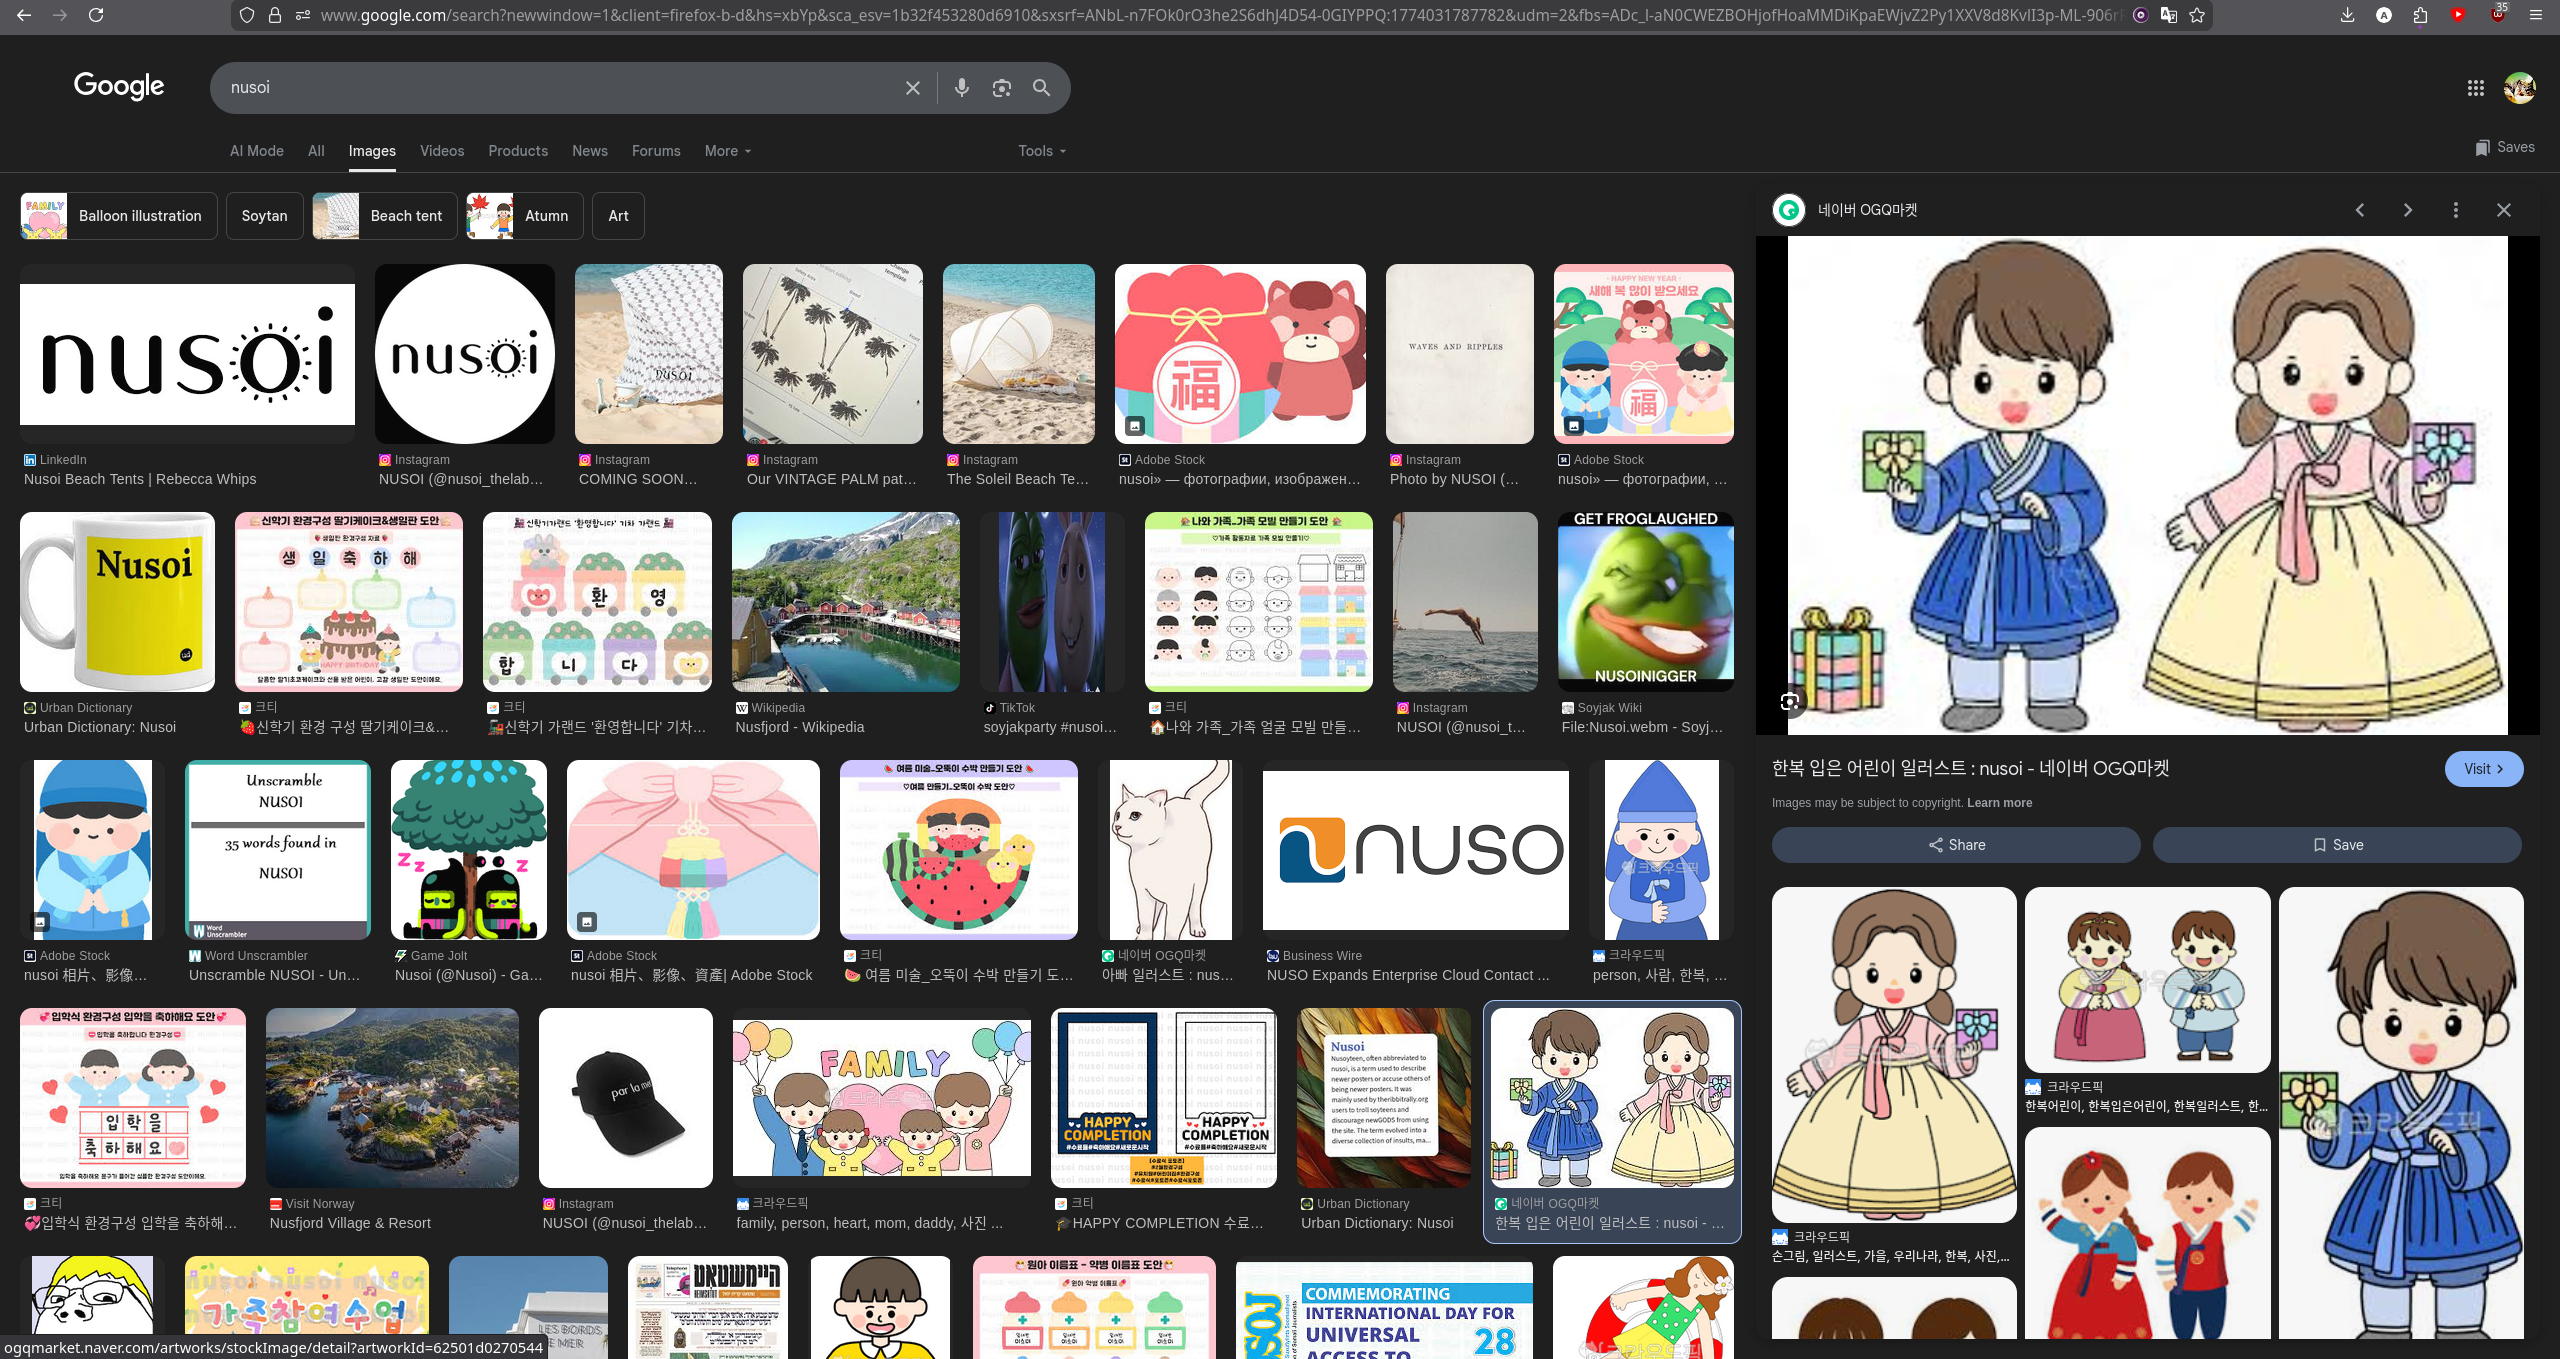
Task: Open the Firefox hamburger application menu
Action: click(2535, 15)
